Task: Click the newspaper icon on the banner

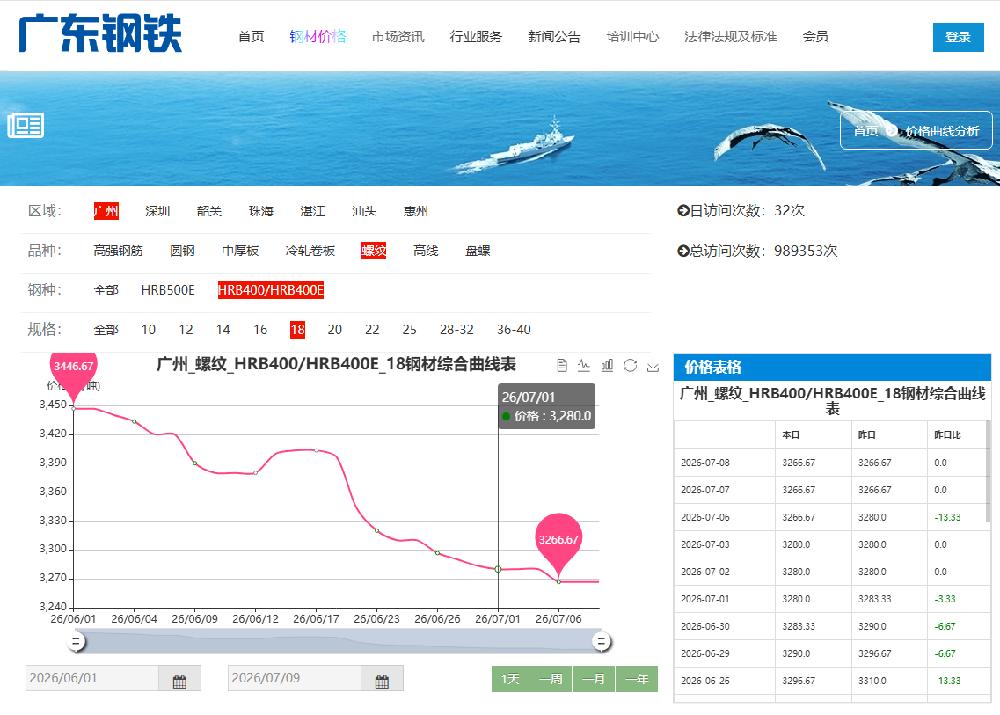Action: point(26,126)
